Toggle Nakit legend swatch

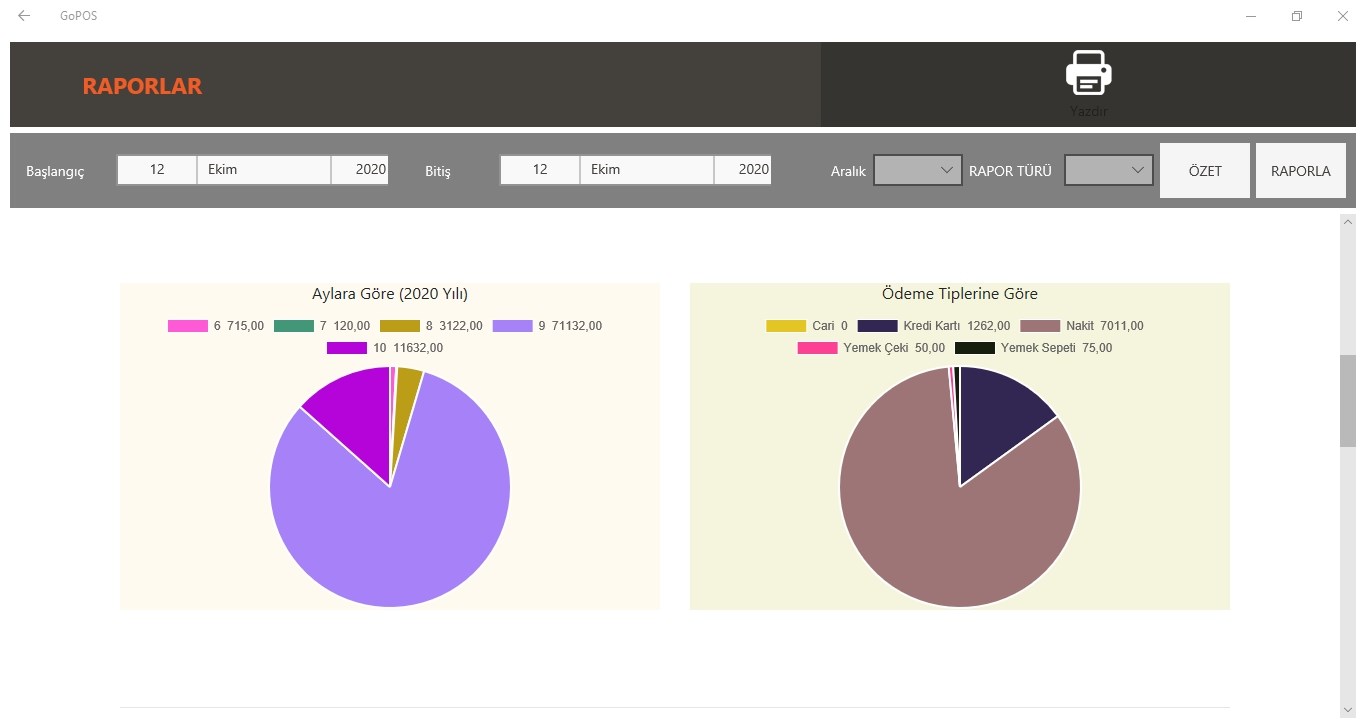(1040, 326)
